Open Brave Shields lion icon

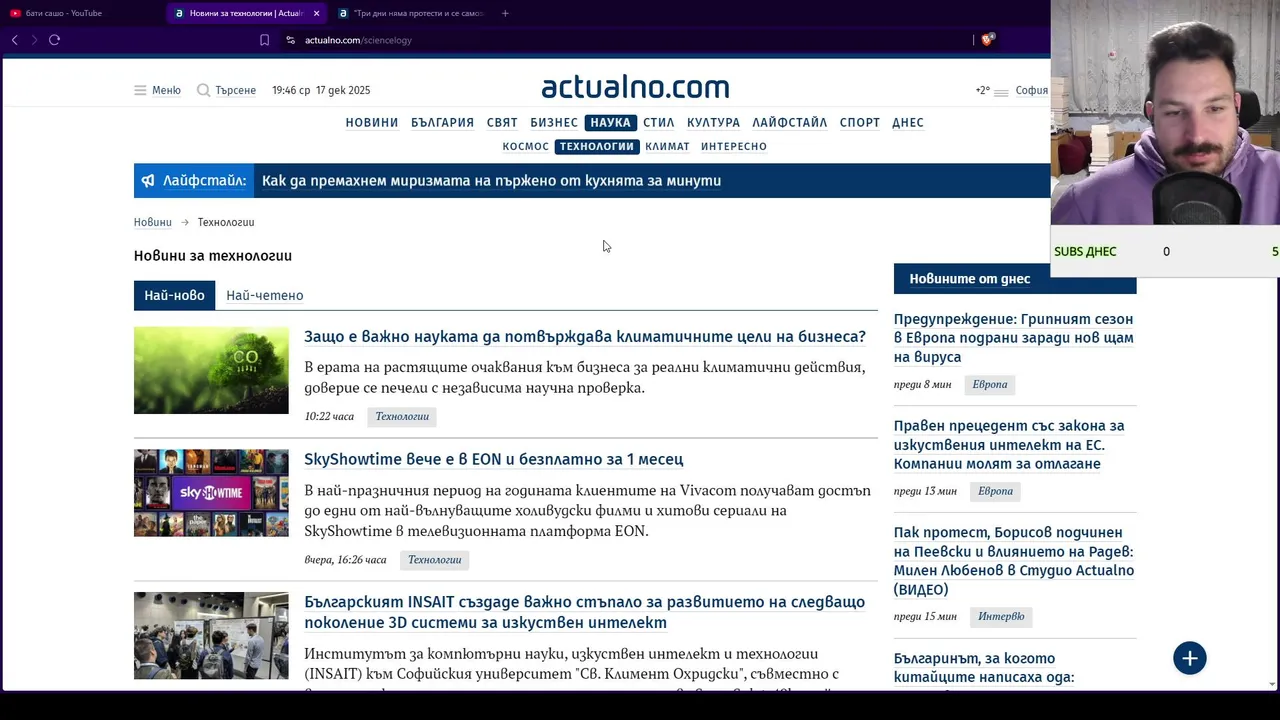click(987, 40)
